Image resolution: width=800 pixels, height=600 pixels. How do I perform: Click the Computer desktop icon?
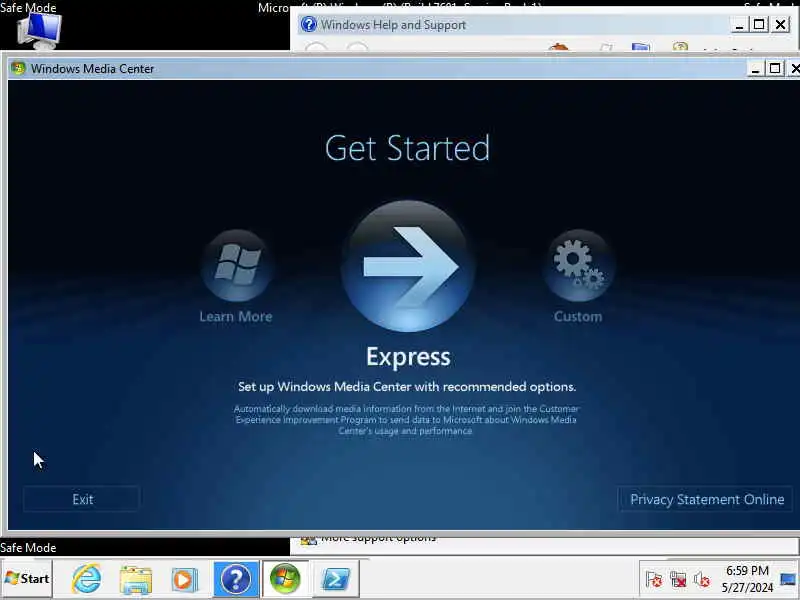[x=39, y=31]
